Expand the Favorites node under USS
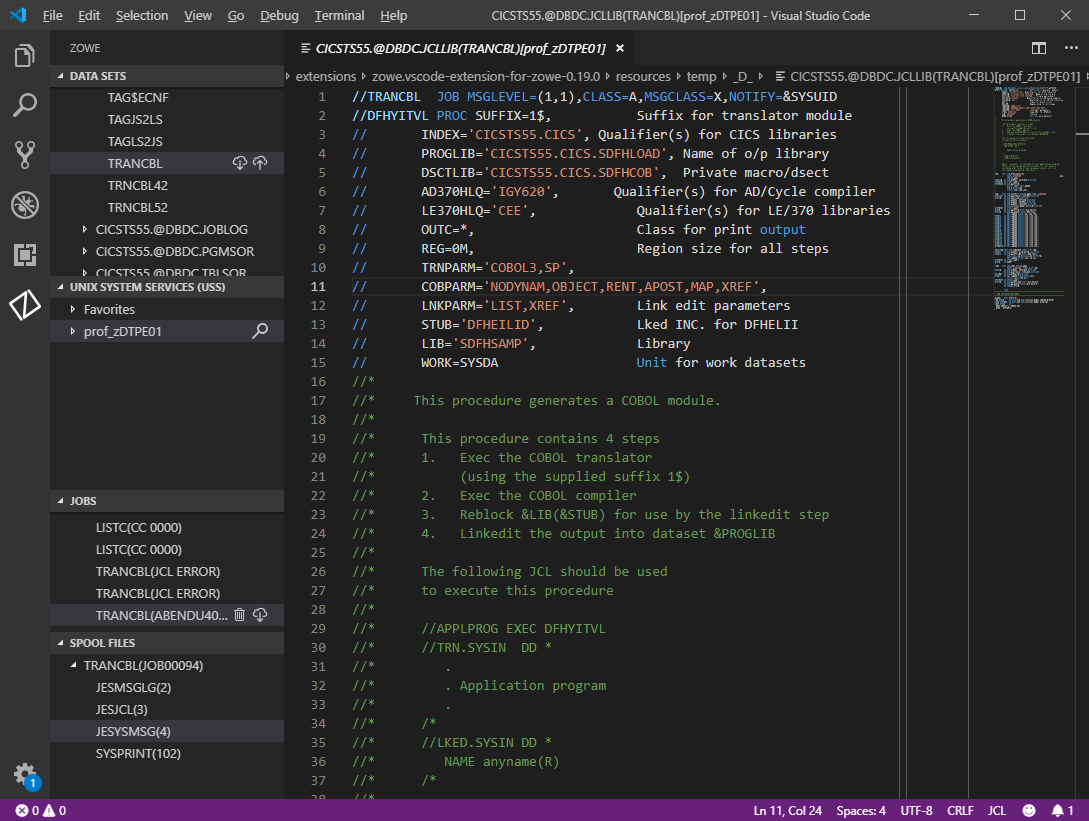Image resolution: width=1089 pixels, height=821 pixels. (74, 310)
